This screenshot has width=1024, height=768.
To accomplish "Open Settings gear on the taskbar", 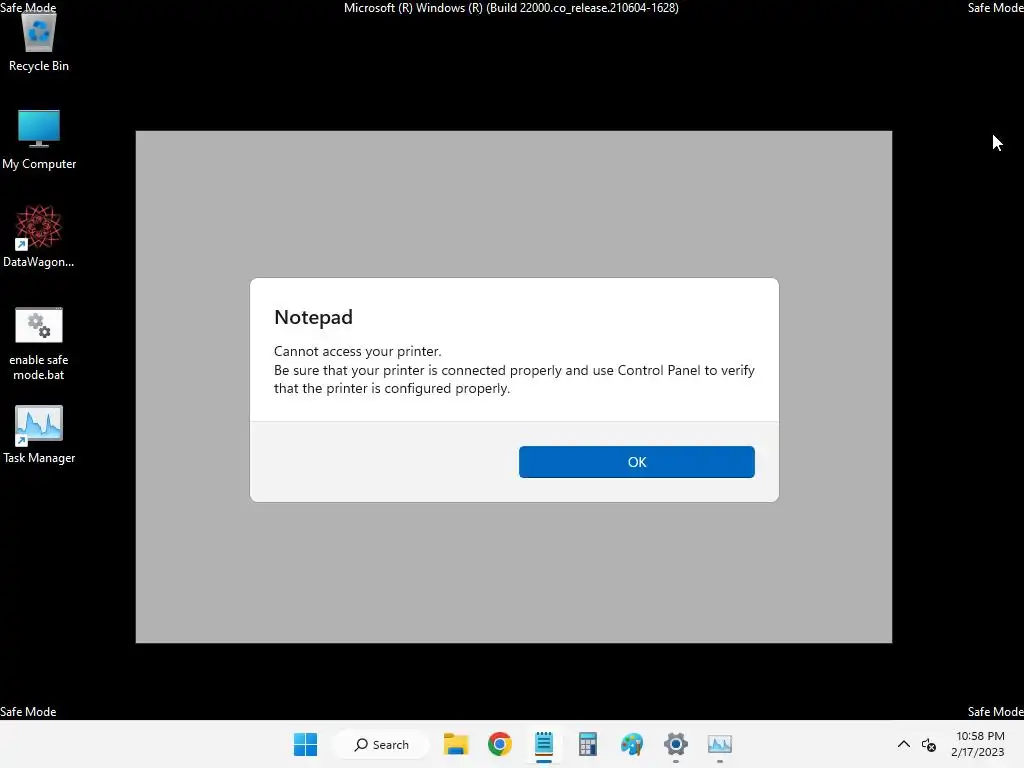I will 675,744.
